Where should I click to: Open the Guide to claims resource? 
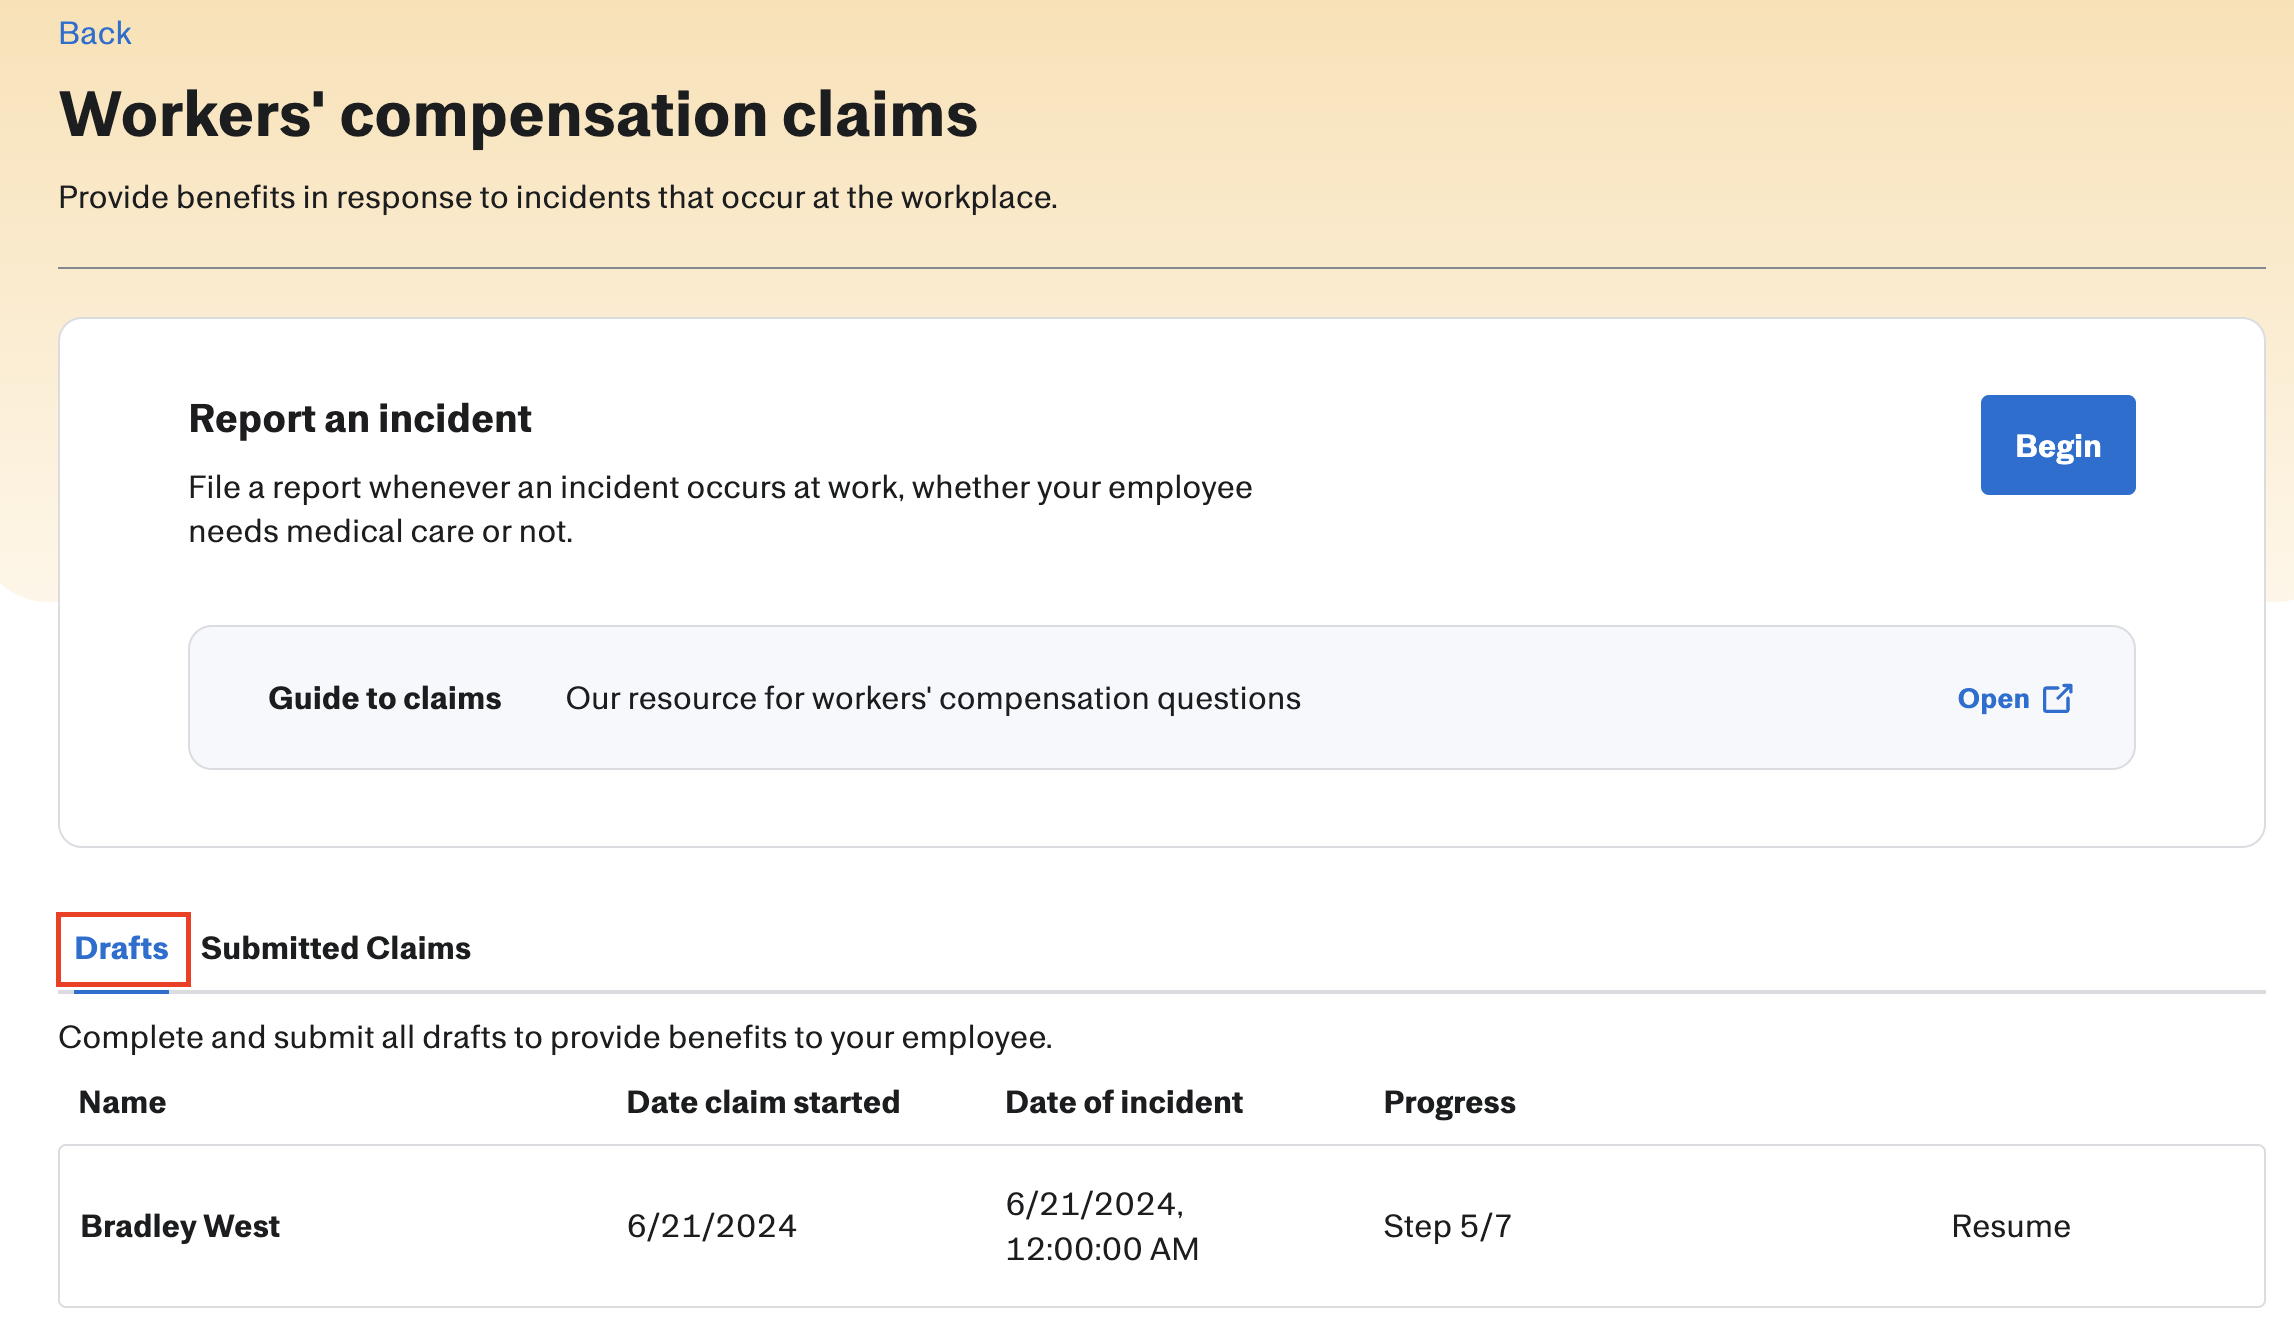(x=1993, y=698)
